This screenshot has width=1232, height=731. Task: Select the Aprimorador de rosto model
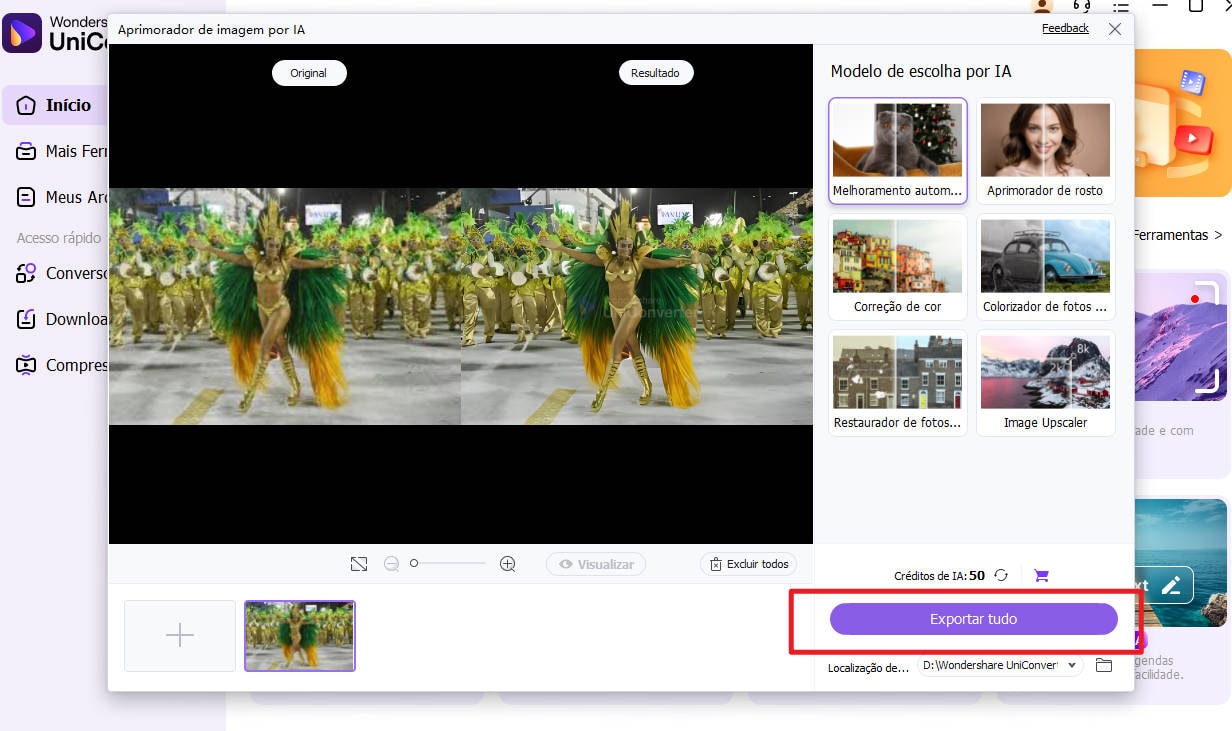pos(1045,151)
